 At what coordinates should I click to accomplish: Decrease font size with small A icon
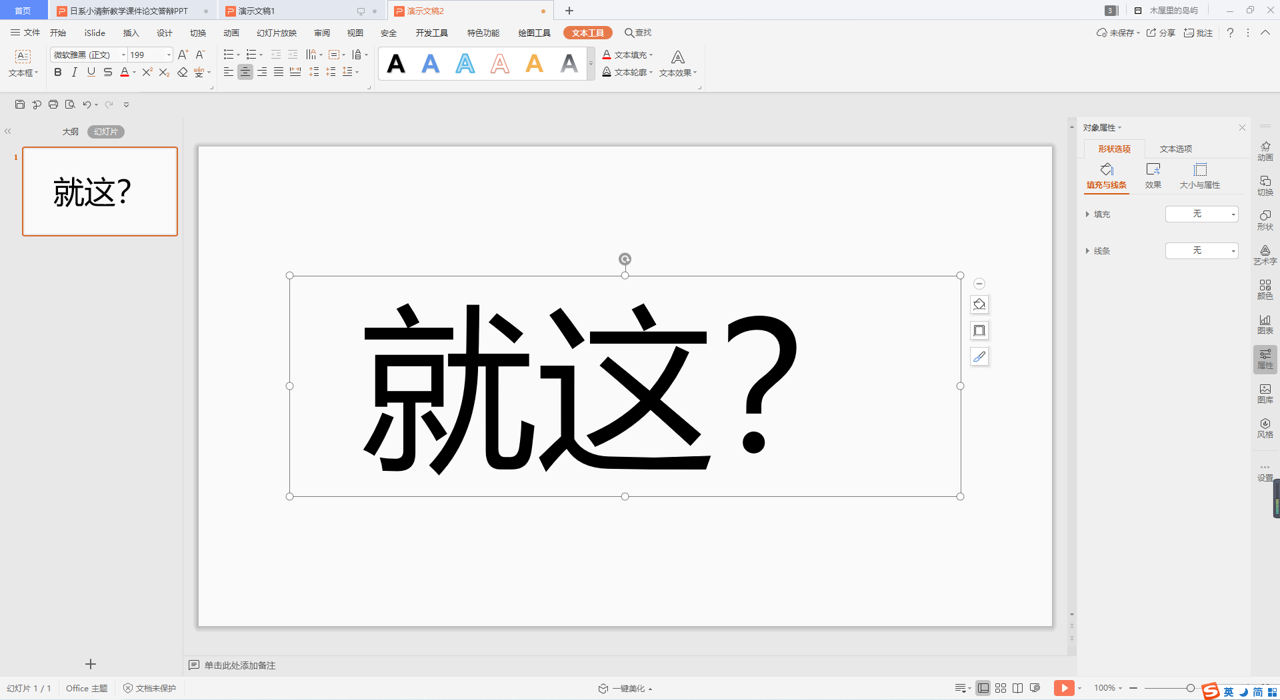tap(200, 55)
